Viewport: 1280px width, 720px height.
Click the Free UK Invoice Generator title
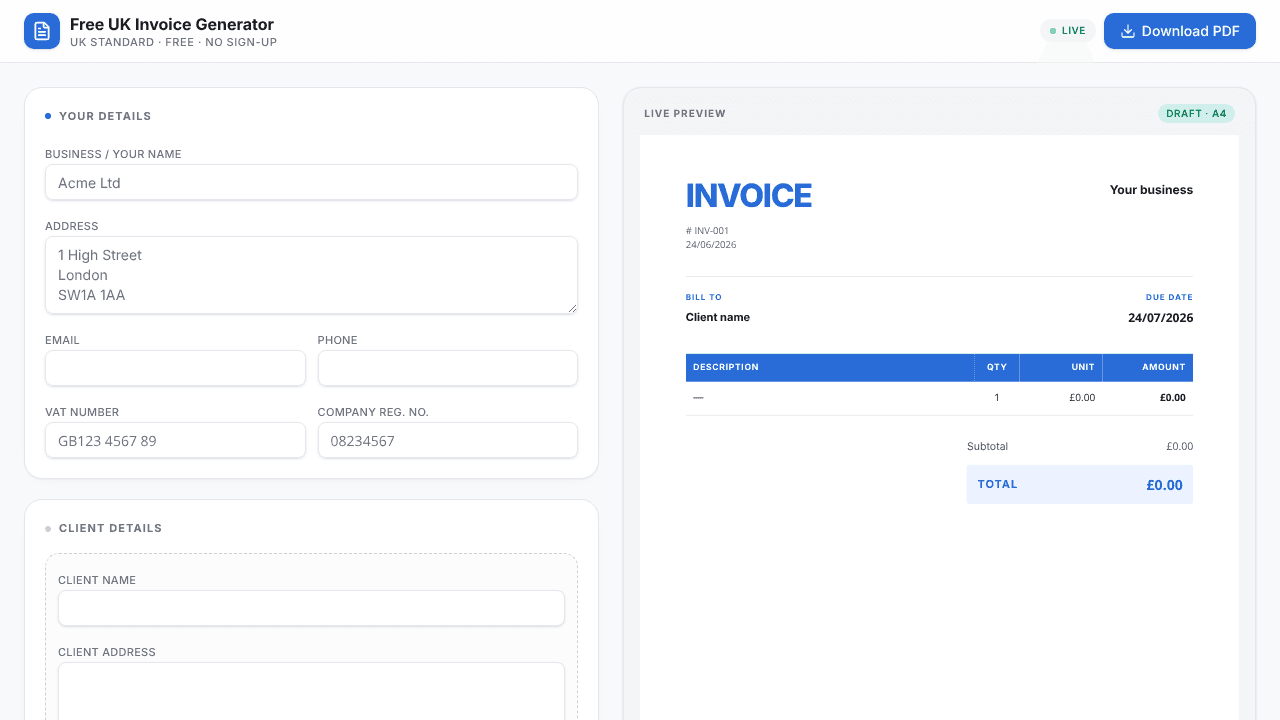[x=172, y=24]
